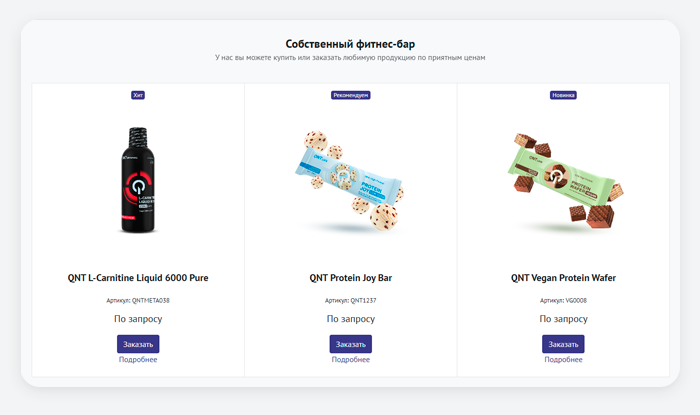The height and width of the screenshot is (415, 700).
Task: Order QNT L-Carnitine Liquid with Заказать
Action: point(138,344)
